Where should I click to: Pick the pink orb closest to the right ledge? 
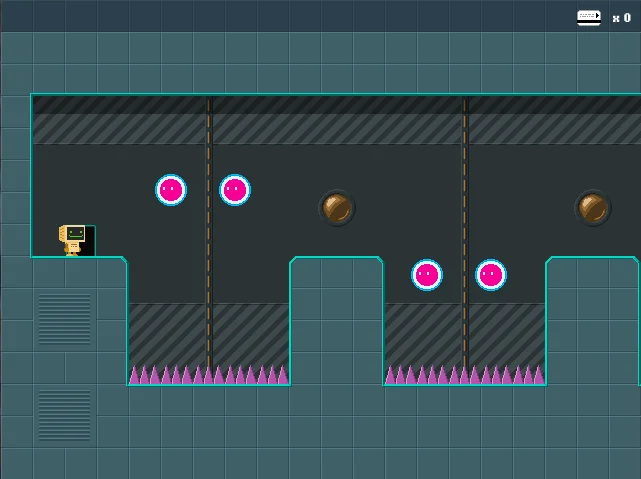[491, 275]
